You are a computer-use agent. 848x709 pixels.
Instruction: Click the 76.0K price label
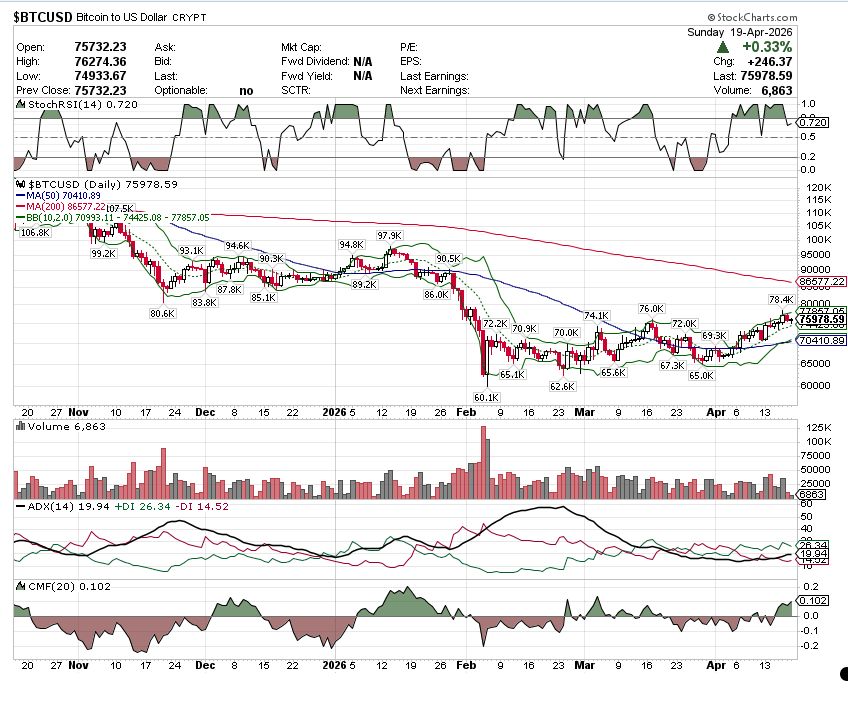[651, 308]
